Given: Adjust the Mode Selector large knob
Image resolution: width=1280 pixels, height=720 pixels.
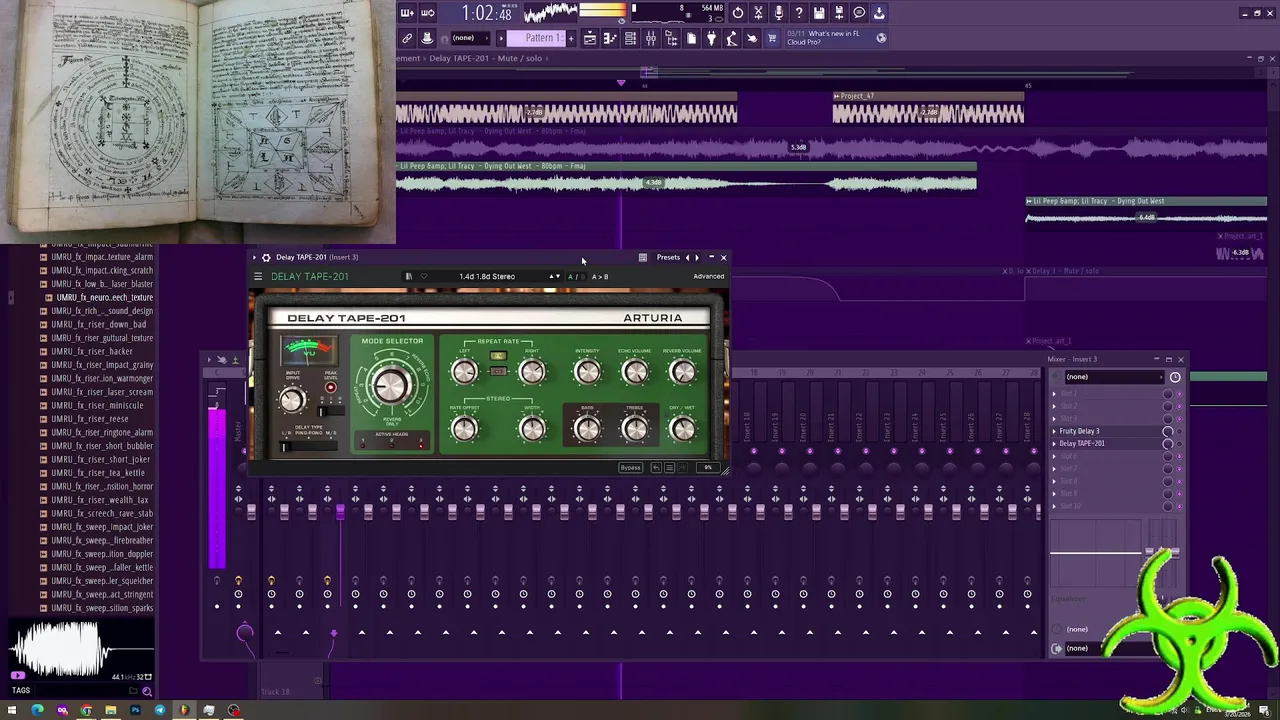Looking at the screenshot, I should 391,386.
